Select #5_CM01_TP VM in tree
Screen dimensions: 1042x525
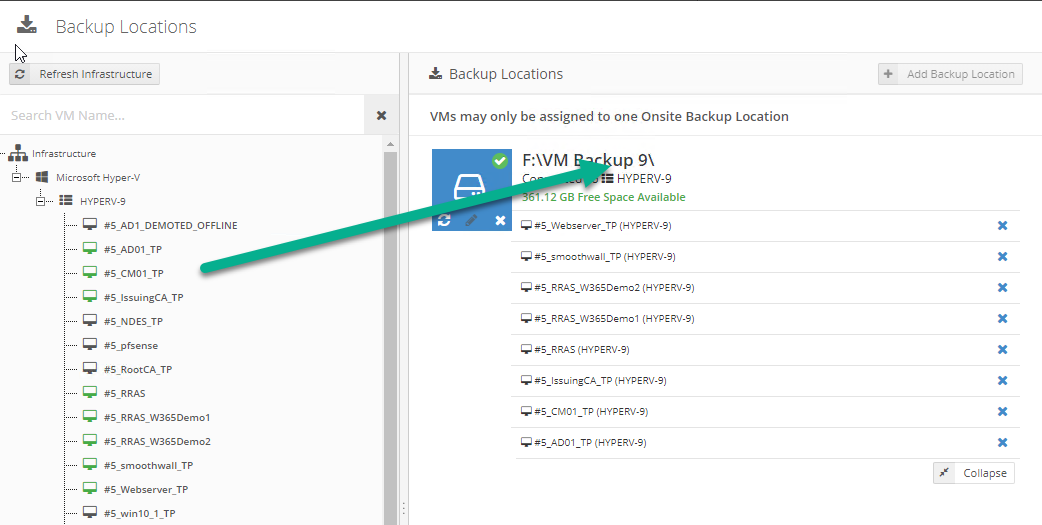tap(133, 273)
